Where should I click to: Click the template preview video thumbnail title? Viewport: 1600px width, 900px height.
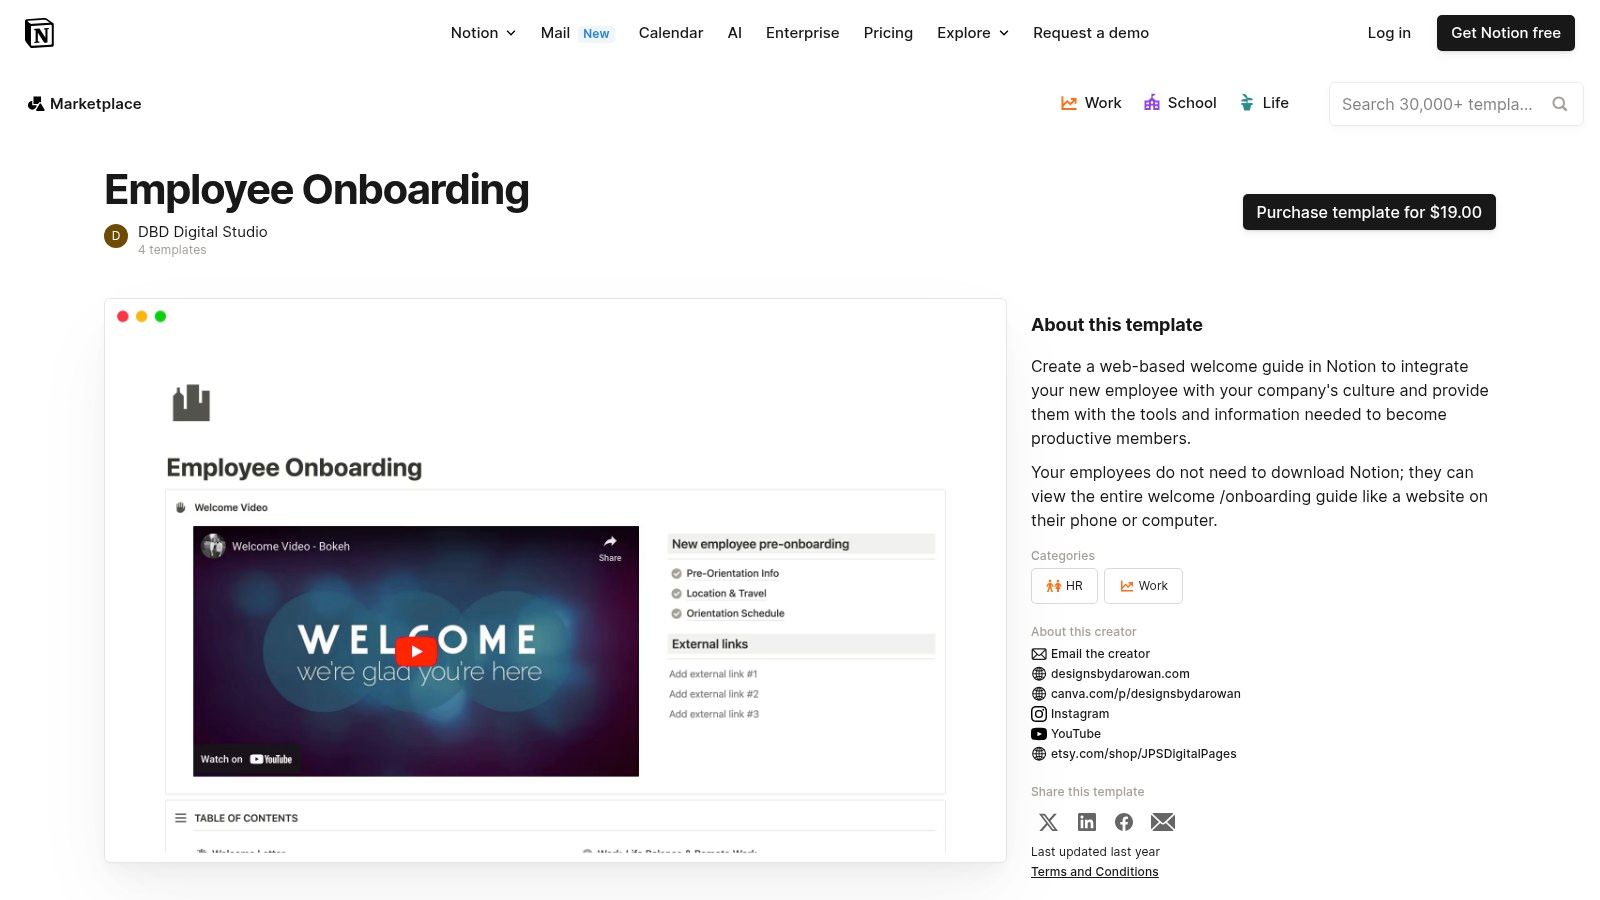tap(291, 547)
